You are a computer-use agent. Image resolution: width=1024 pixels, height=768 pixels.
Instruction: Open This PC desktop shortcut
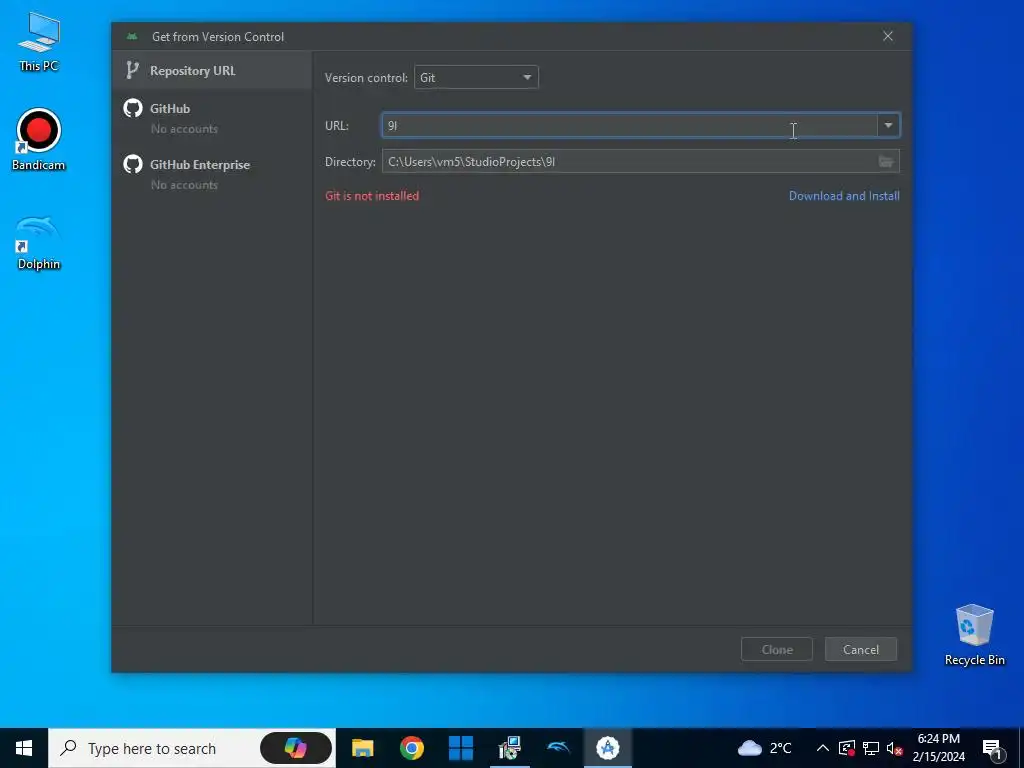click(x=39, y=42)
